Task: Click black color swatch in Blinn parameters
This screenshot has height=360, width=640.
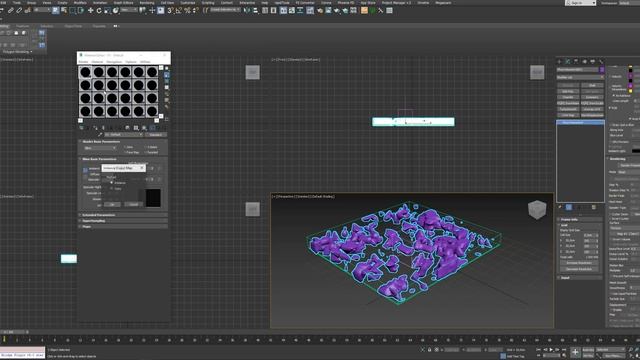Action: tap(153, 198)
